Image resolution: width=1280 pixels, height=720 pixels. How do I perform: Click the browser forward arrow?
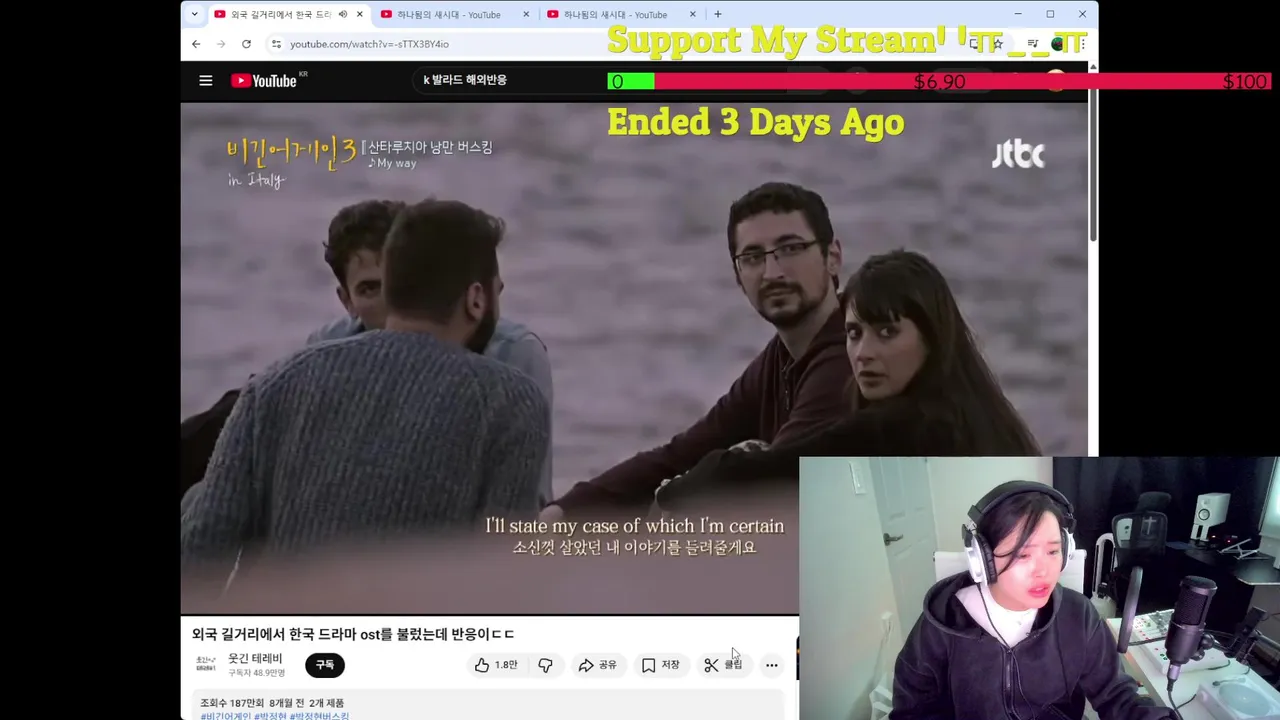pos(221,44)
